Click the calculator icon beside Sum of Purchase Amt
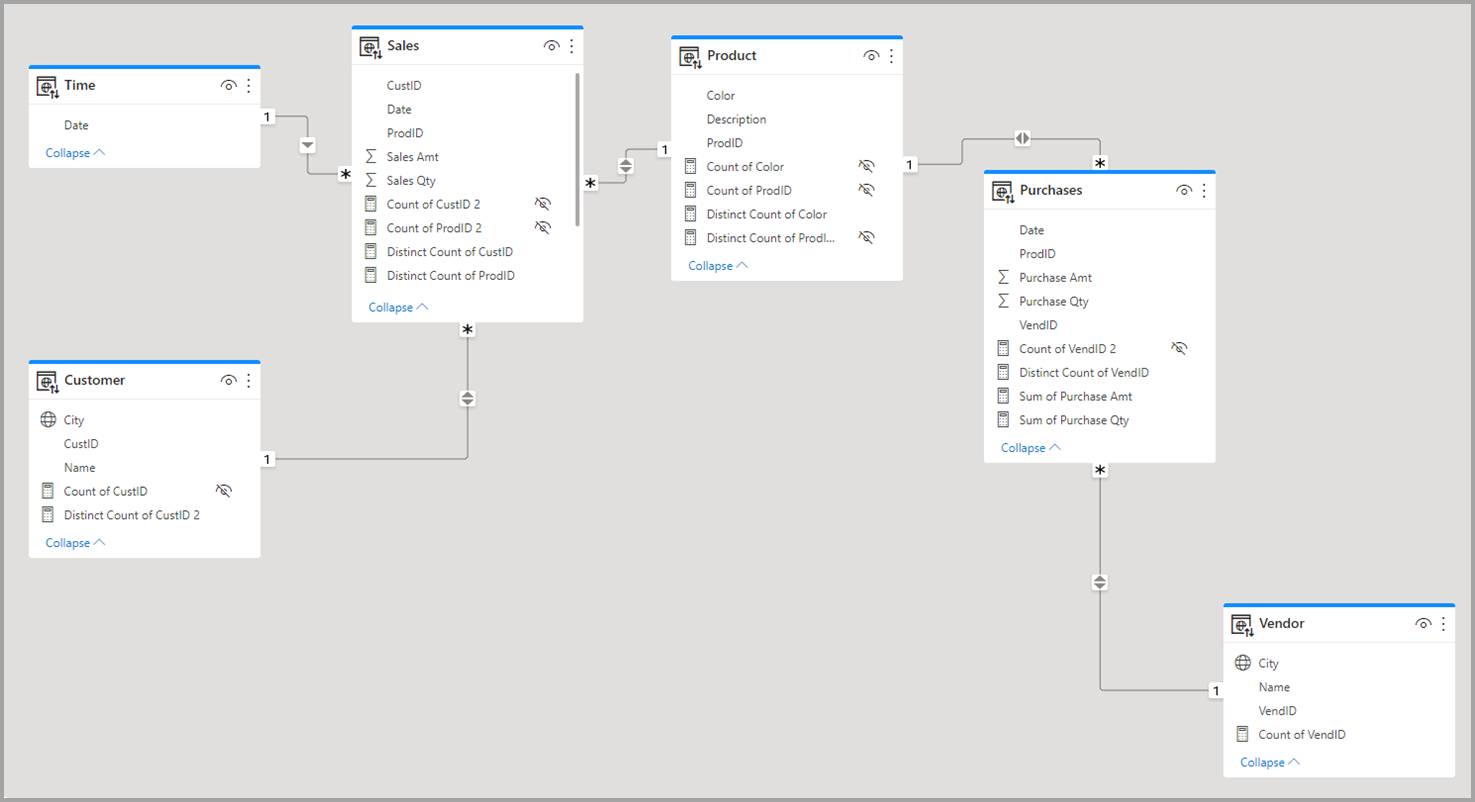The height and width of the screenshot is (802, 1475). [x=1003, y=396]
